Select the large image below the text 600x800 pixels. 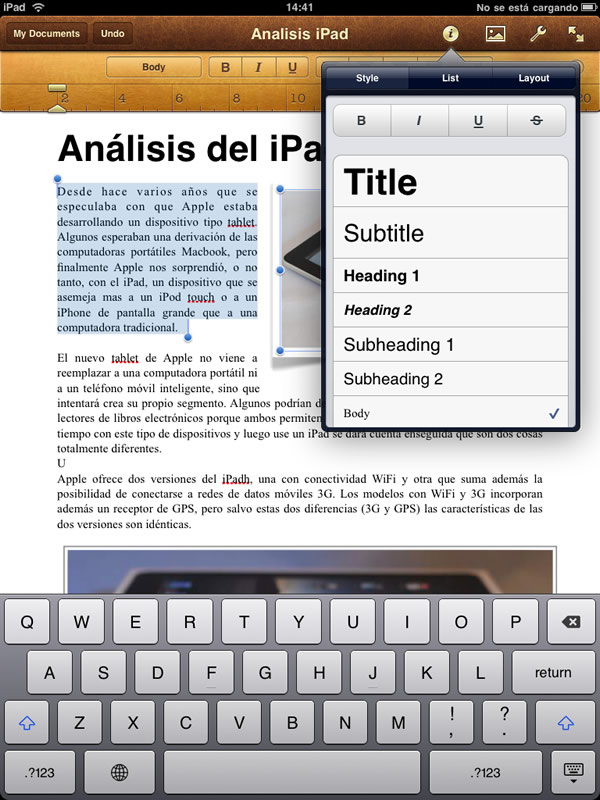point(310,570)
